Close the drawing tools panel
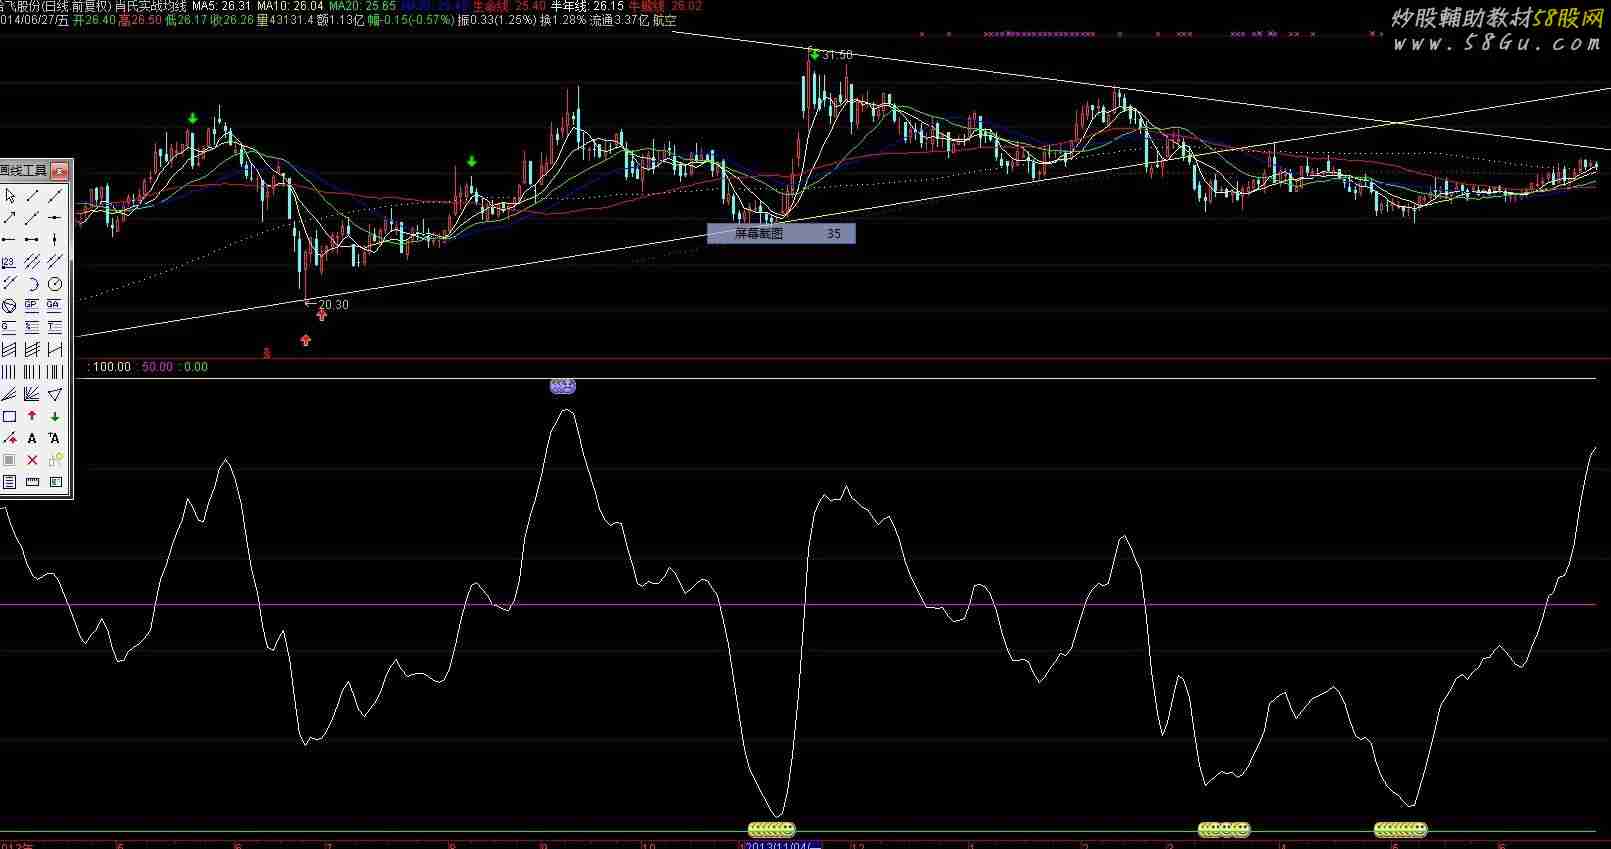 point(59,171)
